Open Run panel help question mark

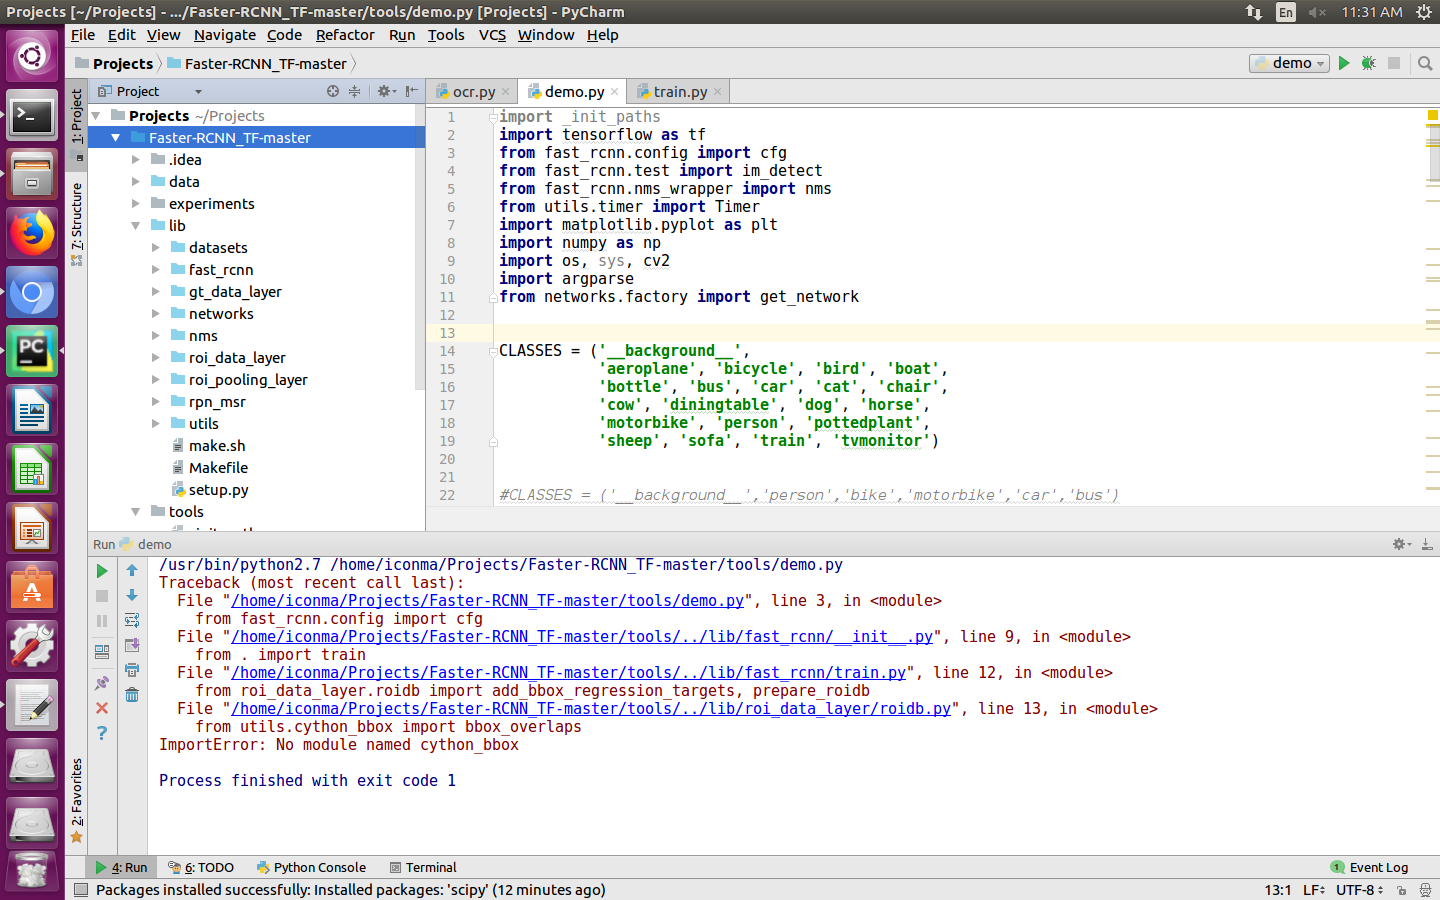tap(102, 733)
